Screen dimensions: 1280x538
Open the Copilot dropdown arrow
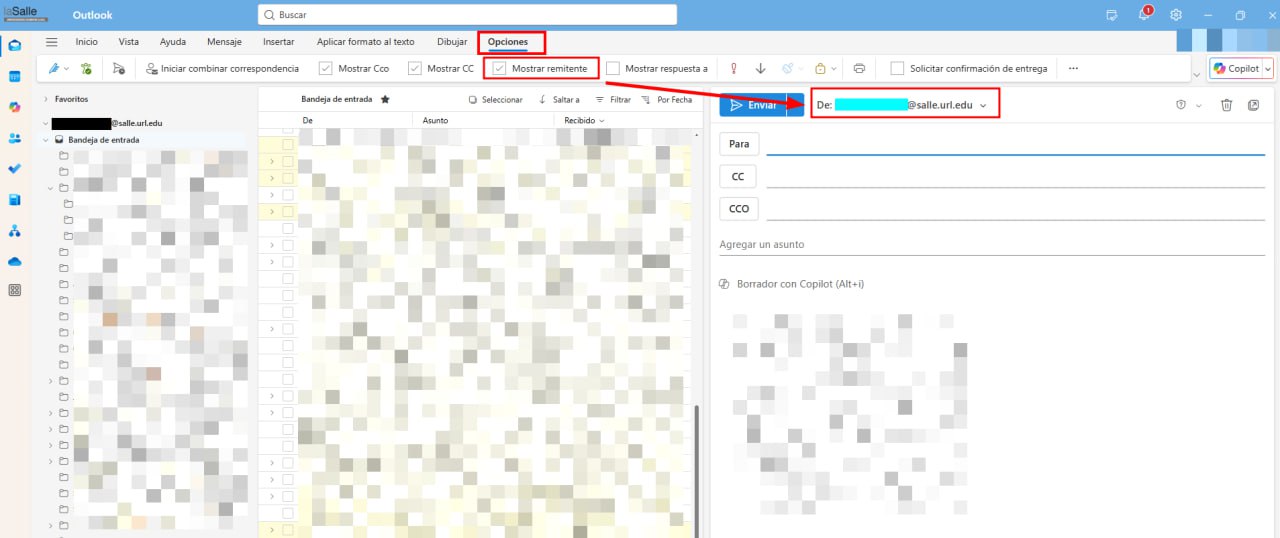pyautogui.click(x=1268, y=69)
